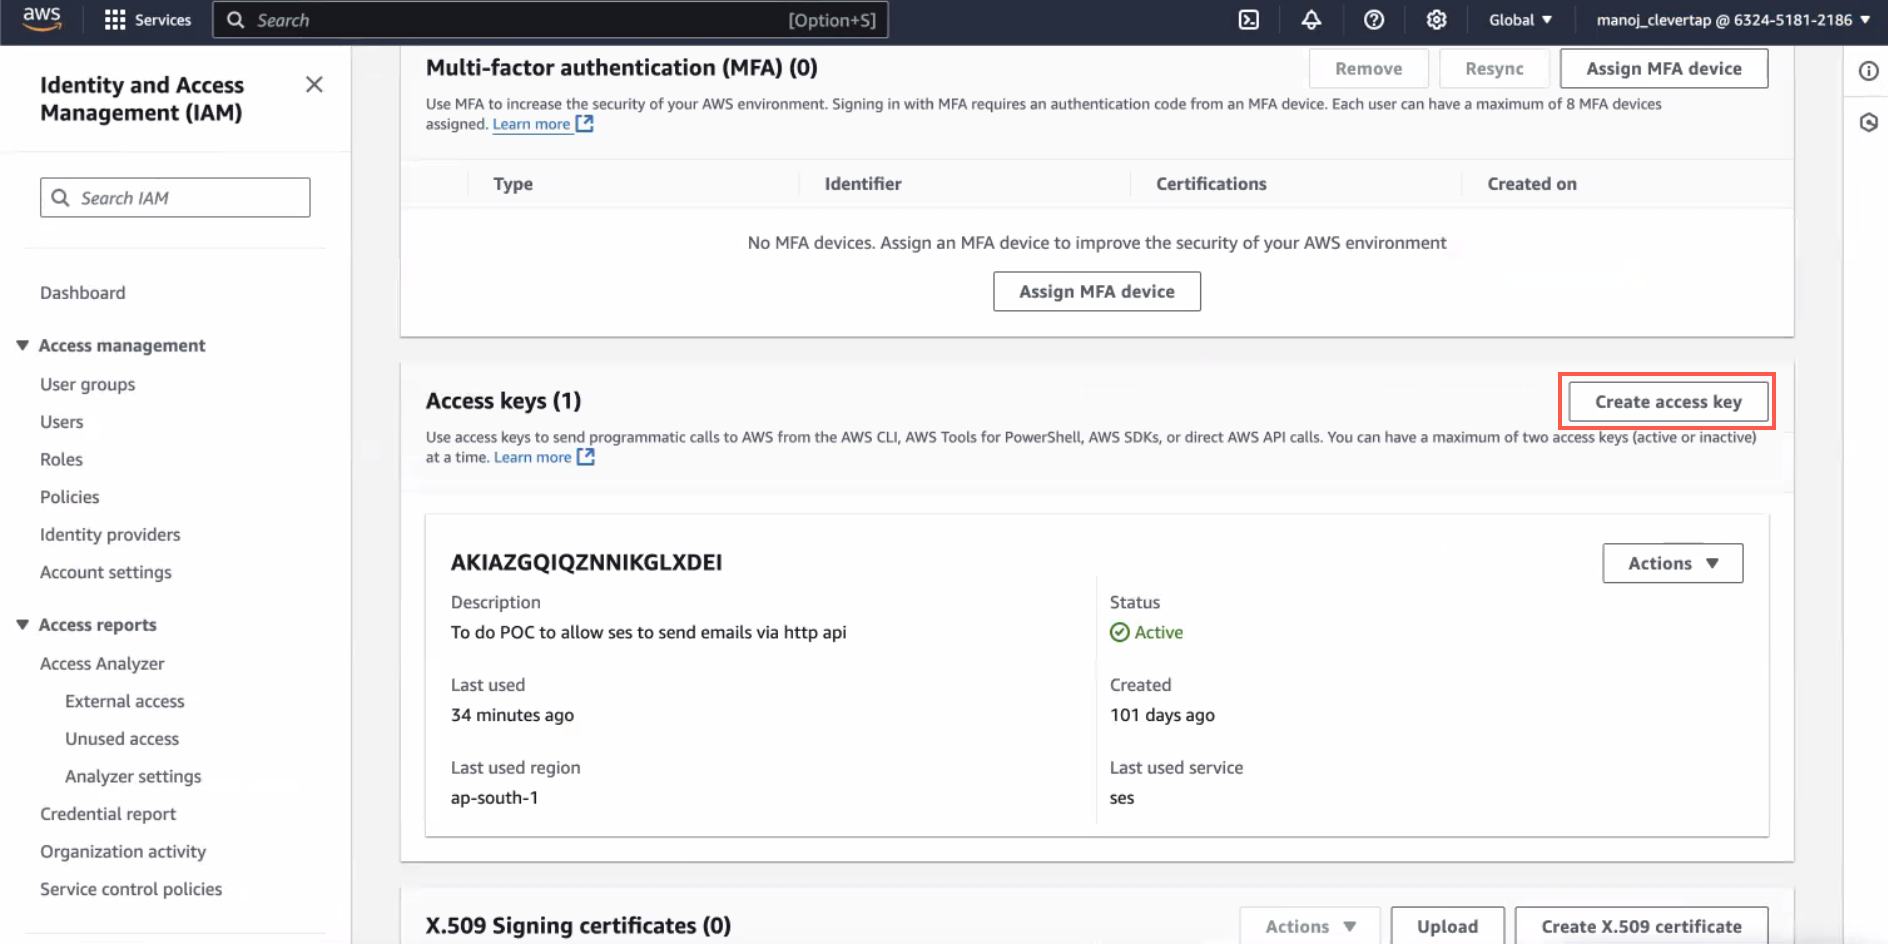Open Account settings in sidebar
The width and height of the screenshot is (1888, 944).
[106, 572]
